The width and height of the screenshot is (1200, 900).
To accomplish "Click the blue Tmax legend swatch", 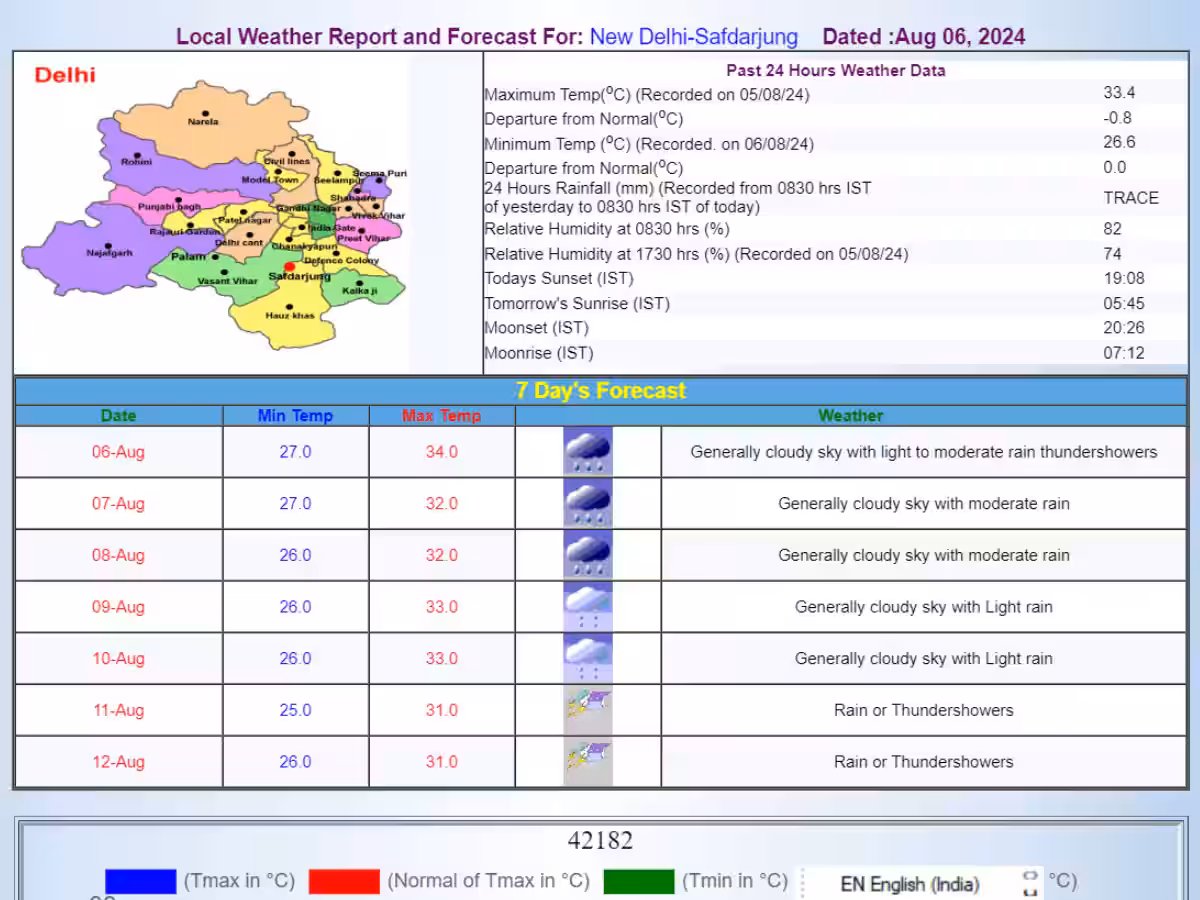I will (x=140, y=881).
